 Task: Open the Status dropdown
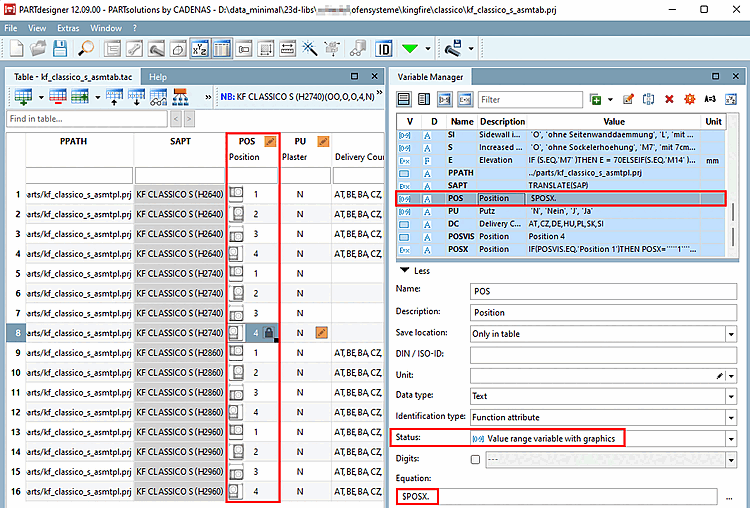coord(731,438)
